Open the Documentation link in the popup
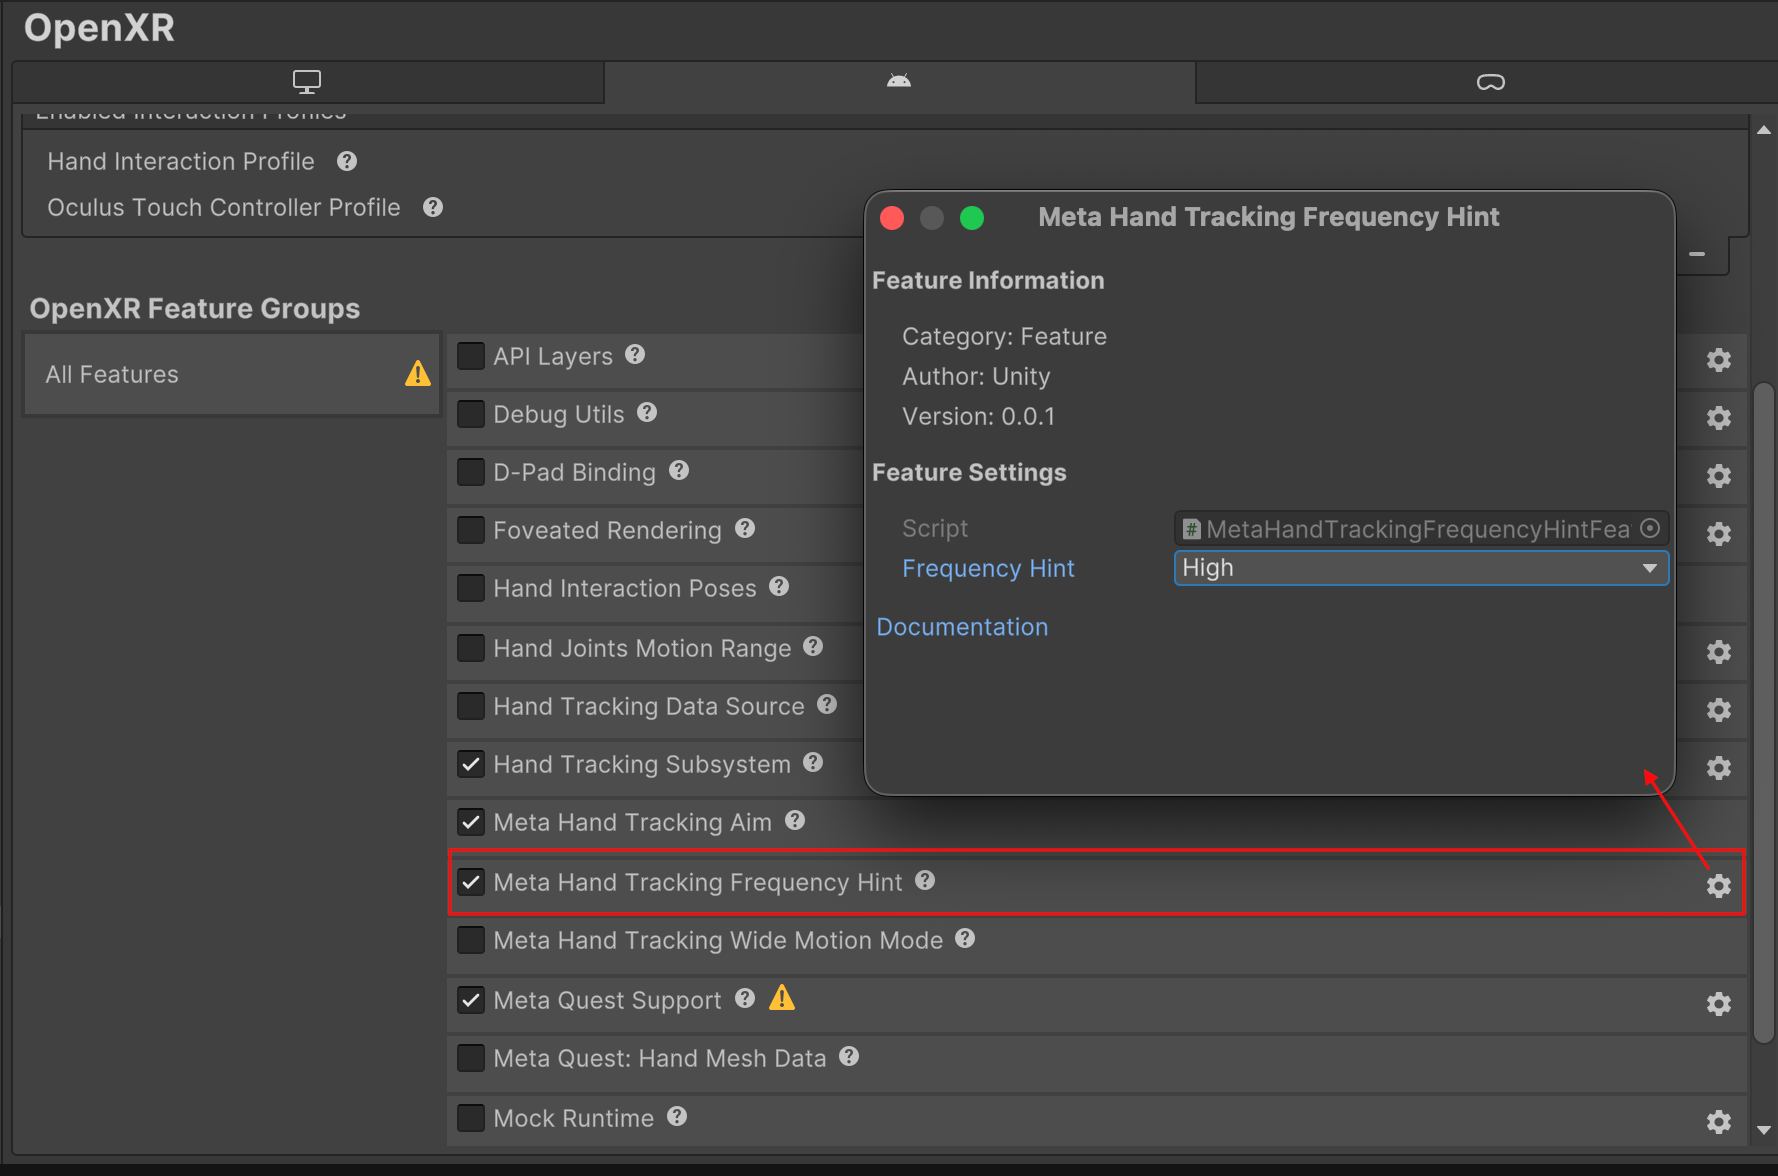Image resolution: width=1778 pixels, height=1176 pixels. [x=962, y=627]
